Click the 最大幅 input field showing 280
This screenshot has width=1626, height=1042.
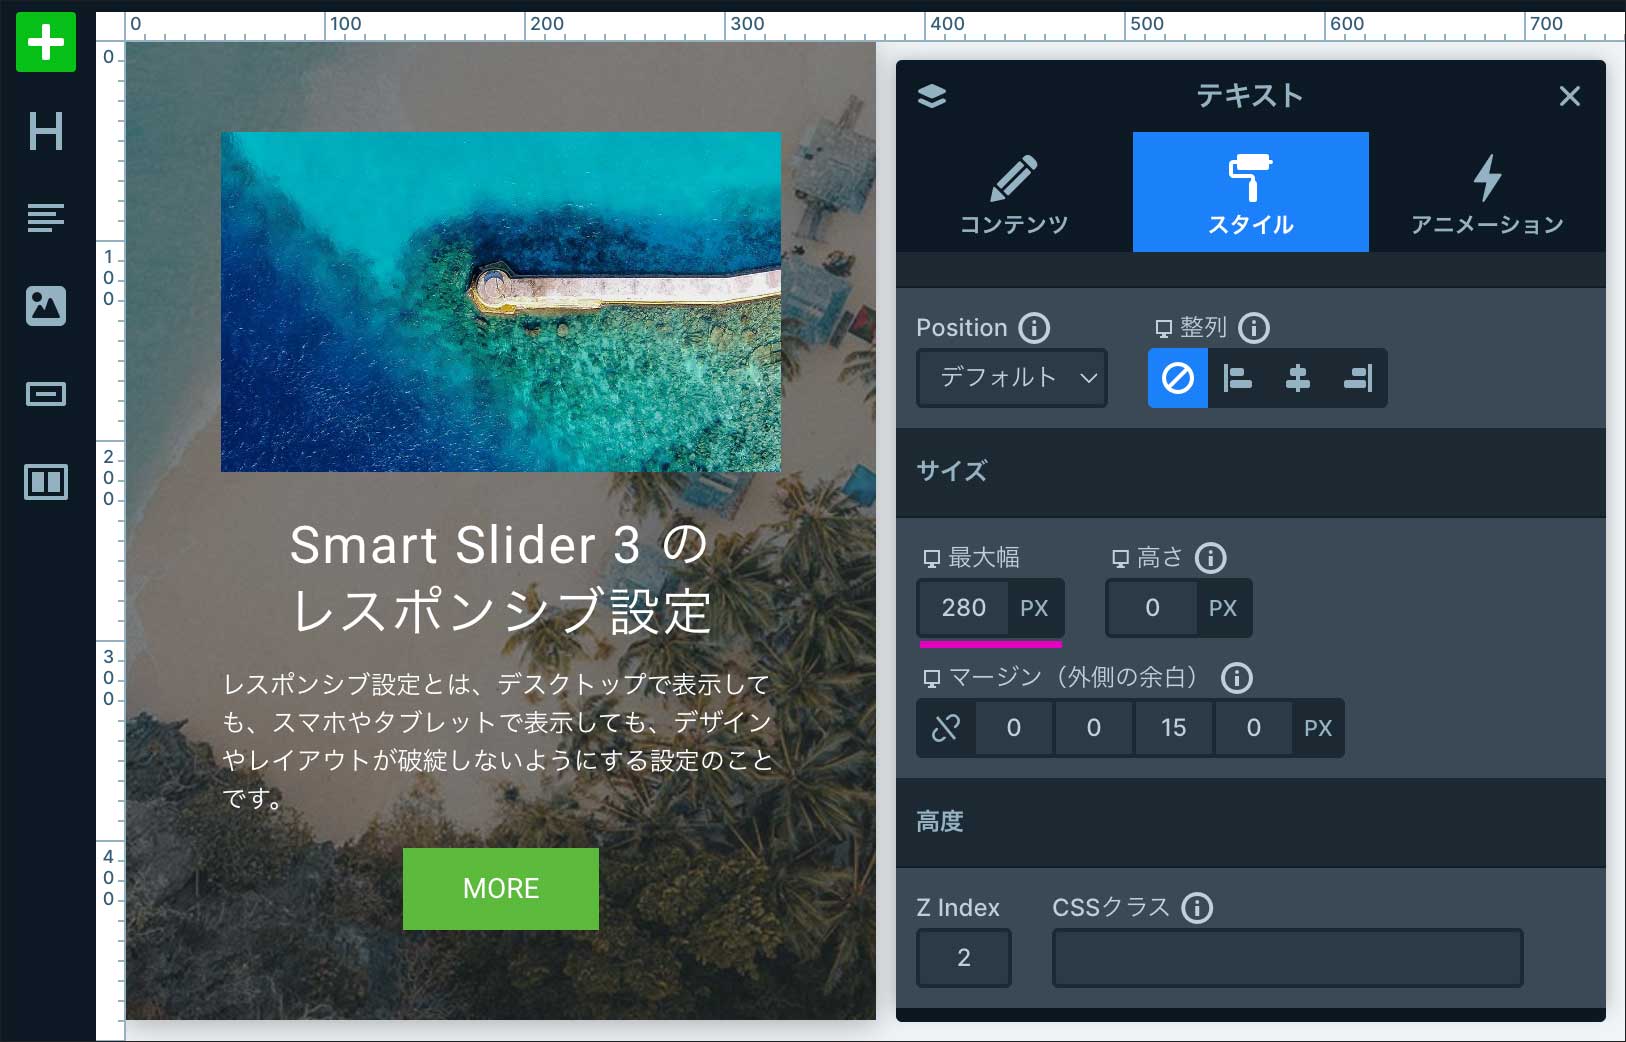click(964, 608)
